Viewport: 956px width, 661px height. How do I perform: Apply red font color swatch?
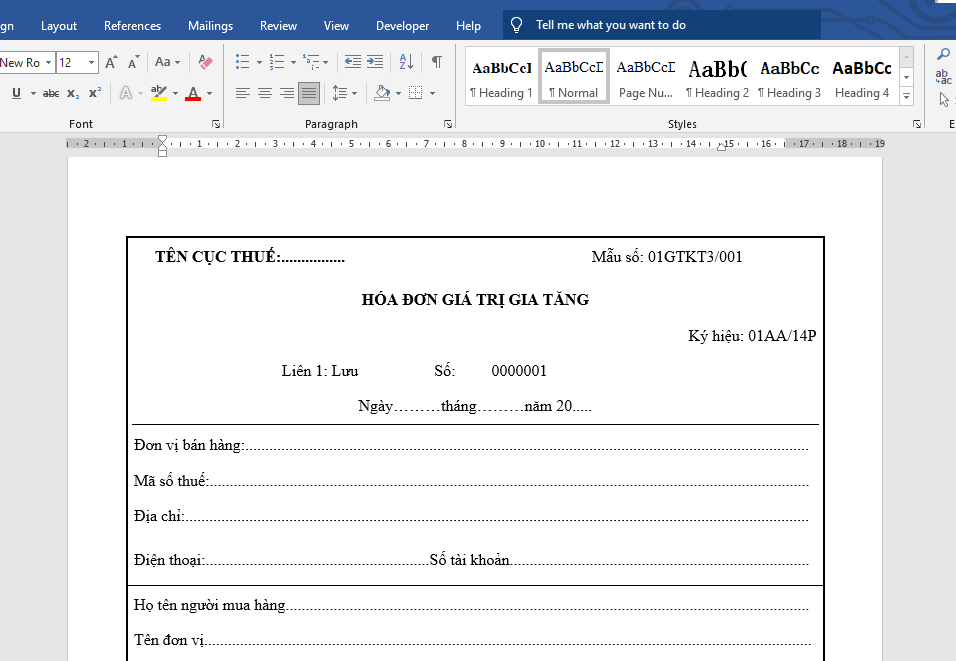(192, 93)
